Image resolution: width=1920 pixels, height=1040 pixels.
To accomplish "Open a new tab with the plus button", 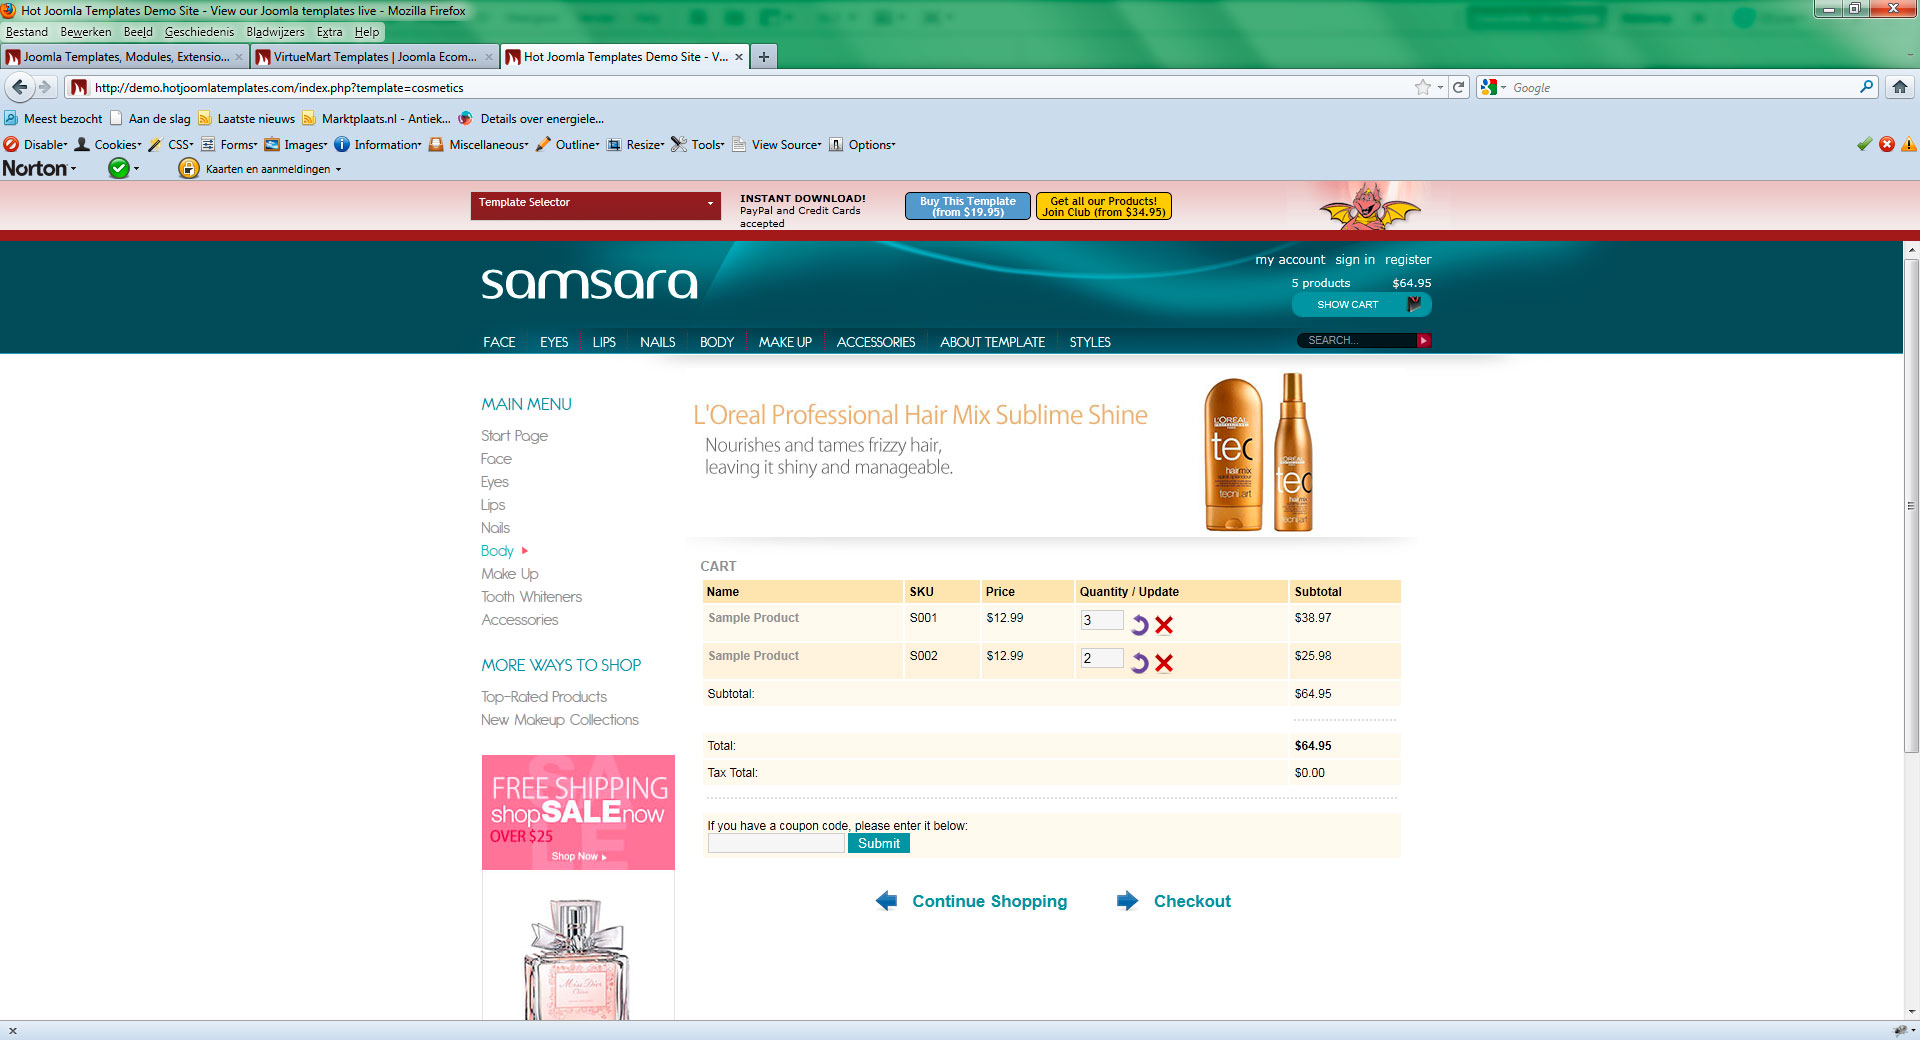I will click(x=764, y=57).
